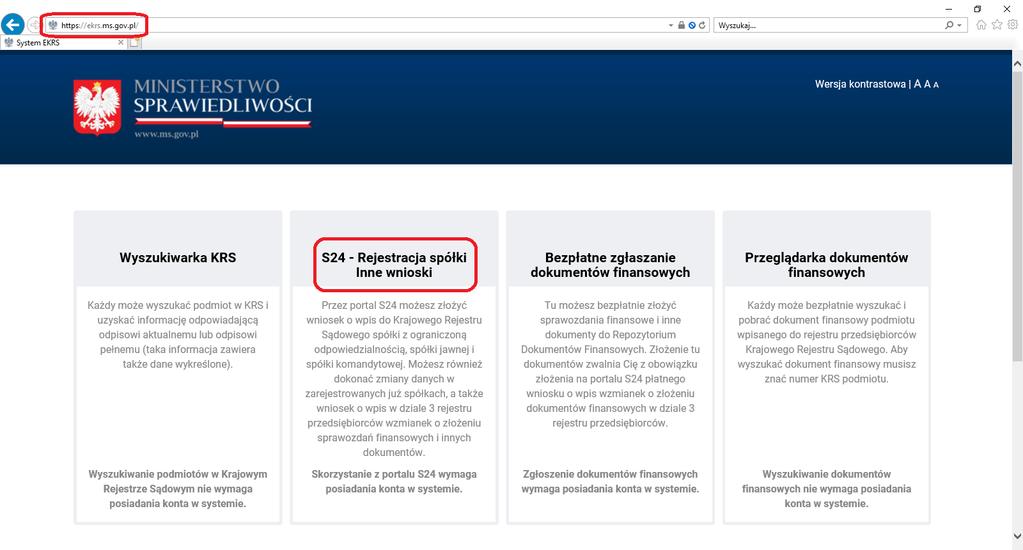The height and width of the screenshot is (550, 1023).
Task: Click the magnifier search icon
Action: pos(949,25)
